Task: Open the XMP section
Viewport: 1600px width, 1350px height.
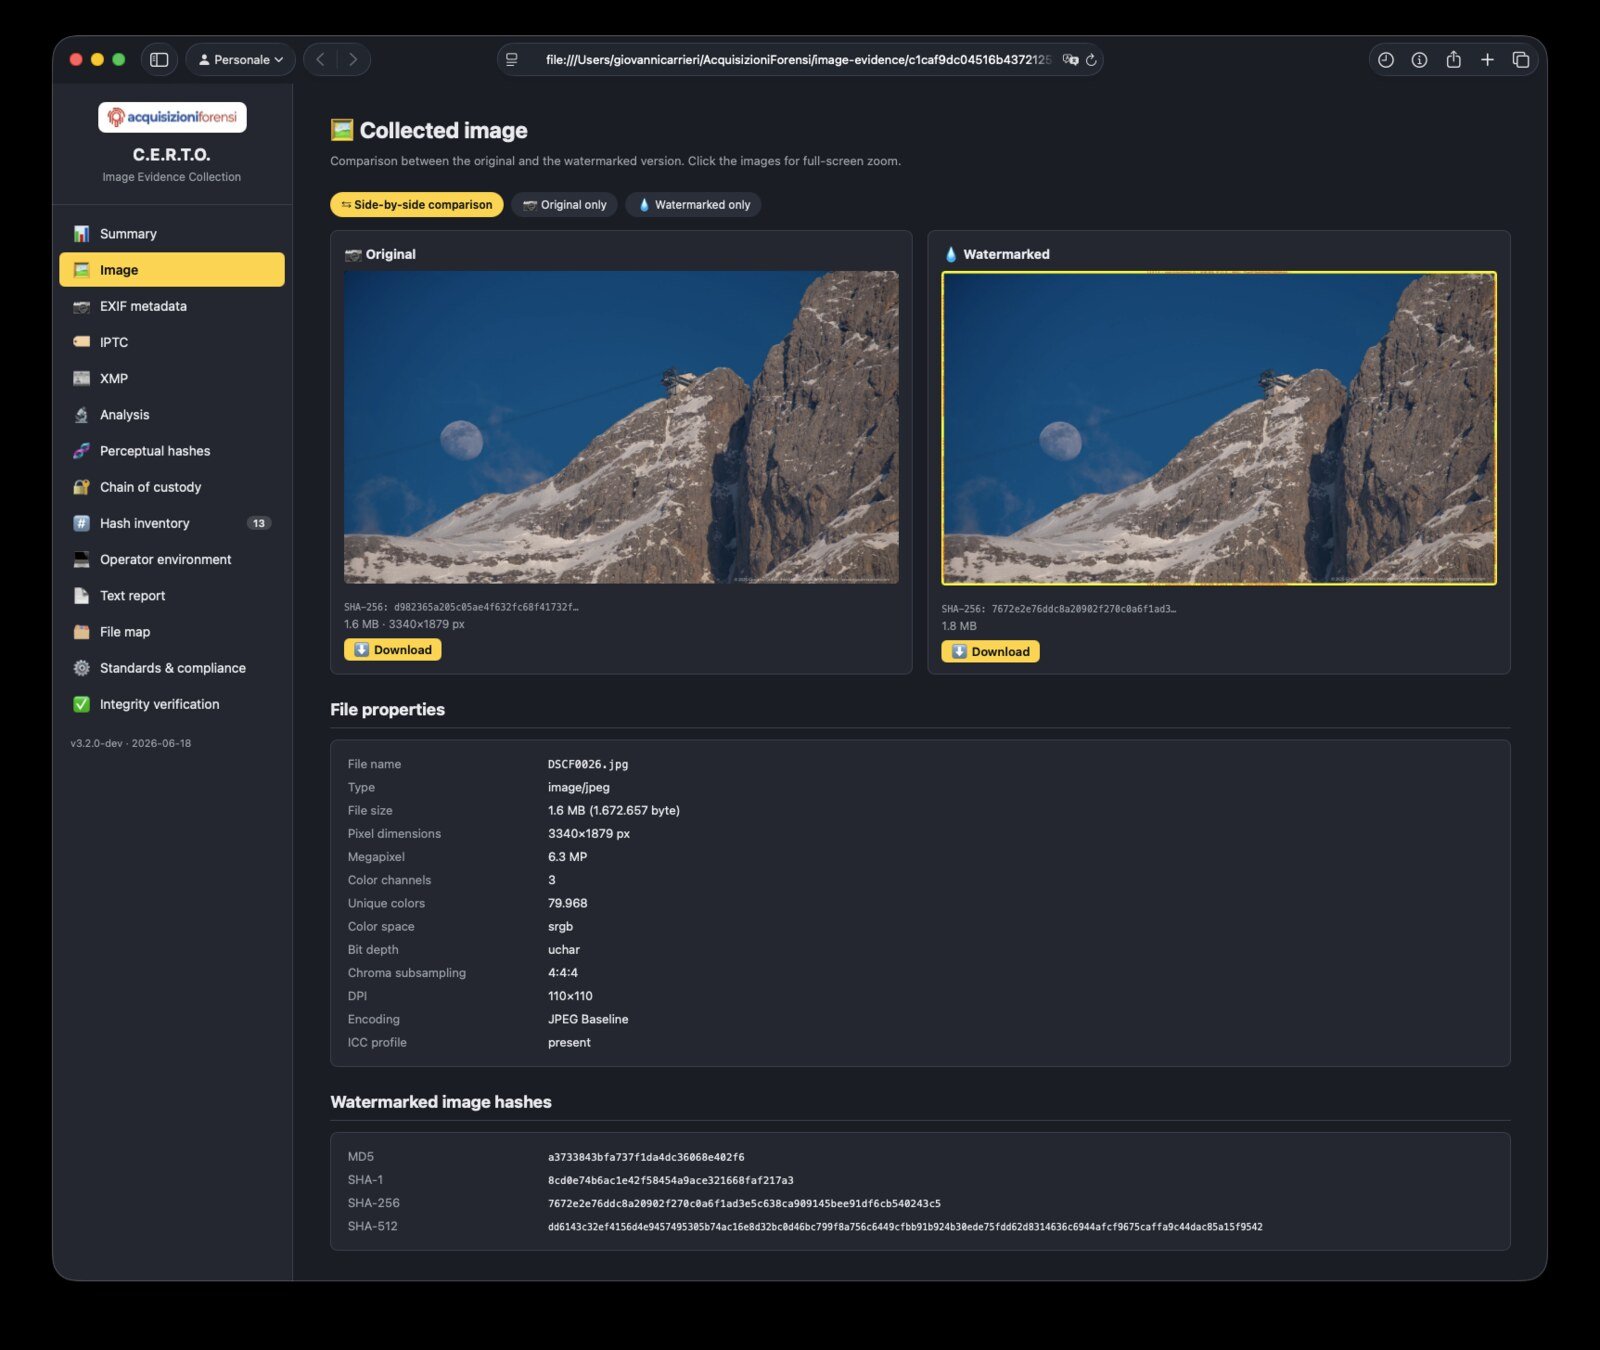Action: [x=171, y=378]
